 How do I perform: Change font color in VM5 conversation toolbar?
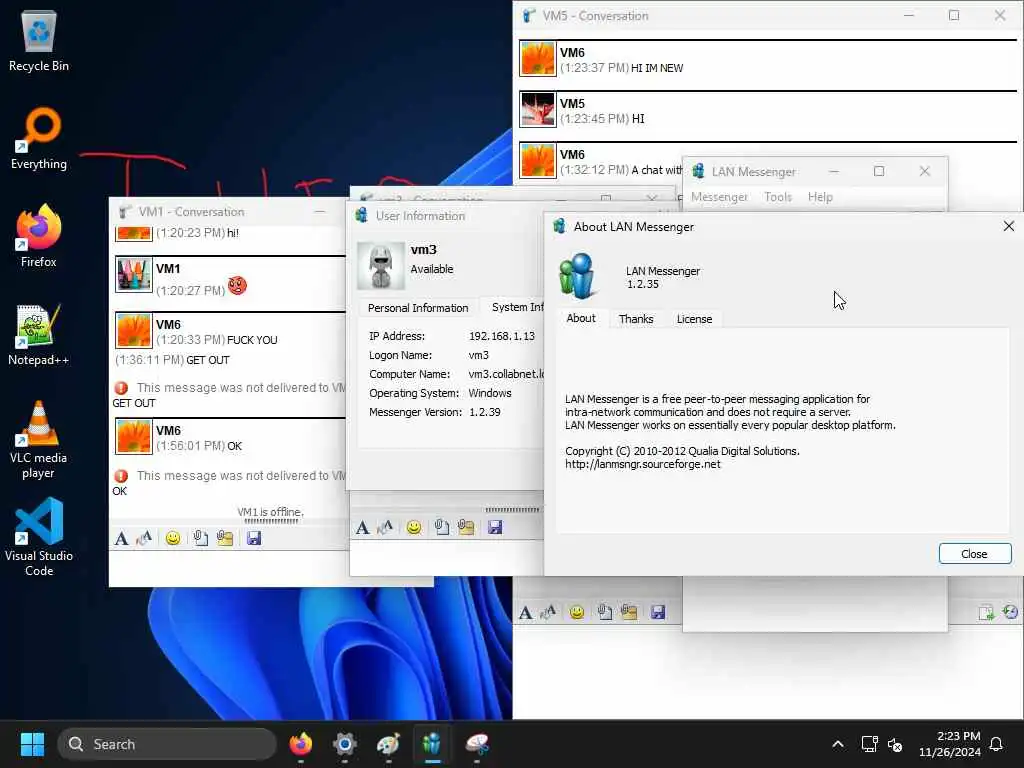[548, 613]
